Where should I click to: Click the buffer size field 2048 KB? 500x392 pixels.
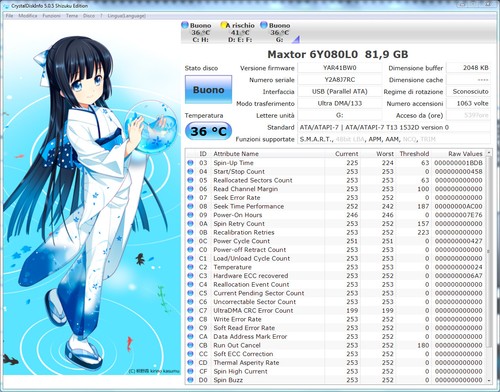tap(468, 68)
